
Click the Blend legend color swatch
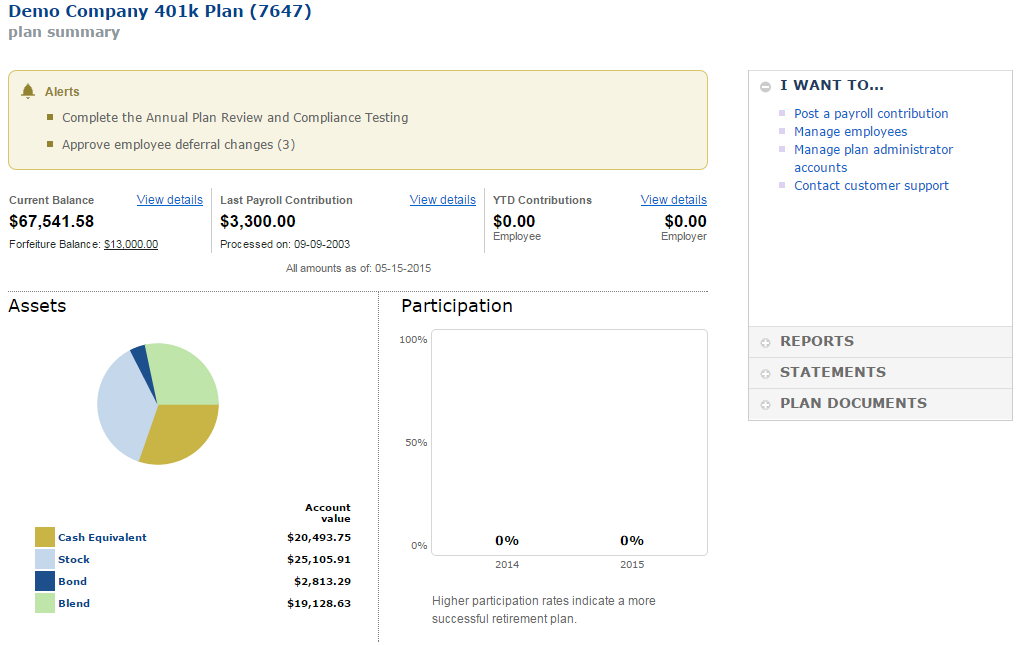coord(45,604)
